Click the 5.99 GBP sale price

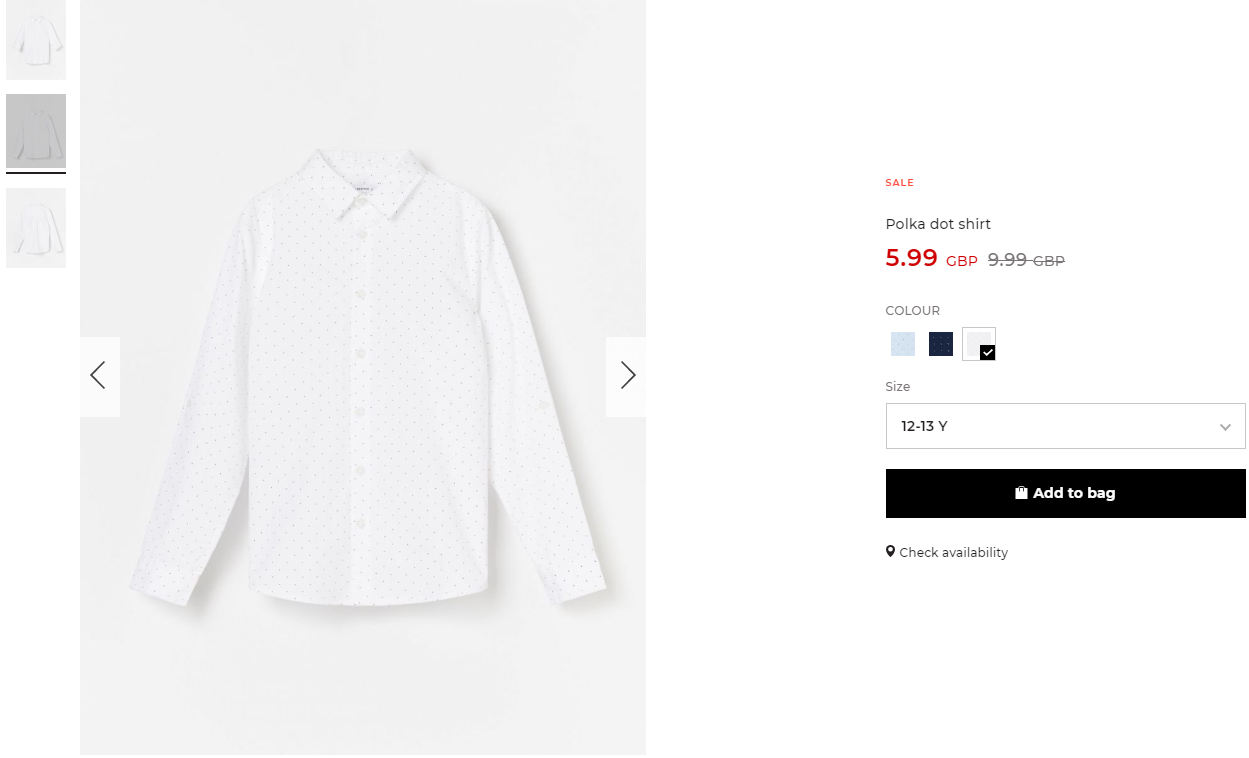[x=931, y=259]
